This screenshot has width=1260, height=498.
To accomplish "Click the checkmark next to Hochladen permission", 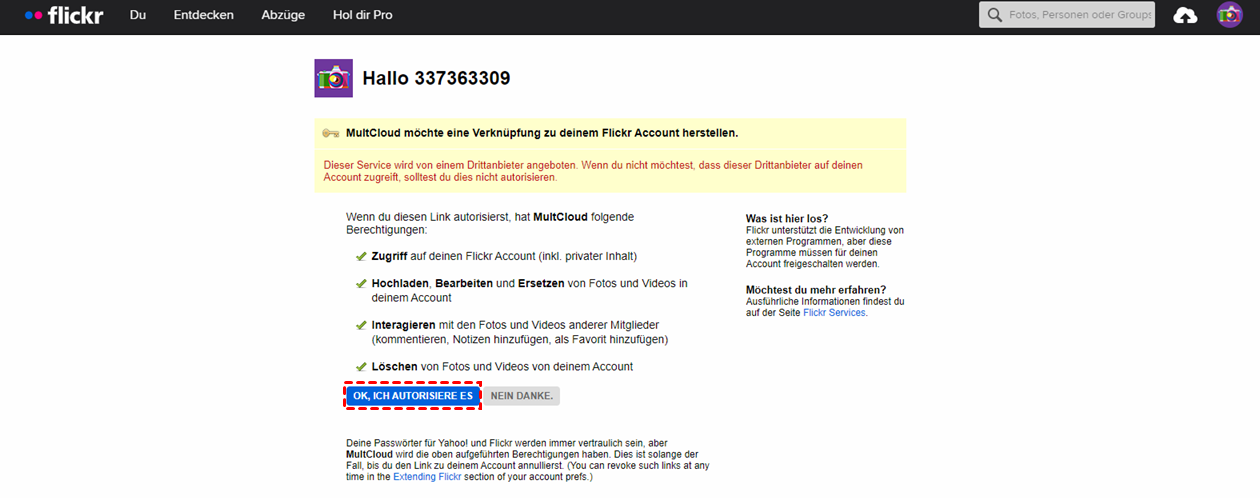I will 361,284.
